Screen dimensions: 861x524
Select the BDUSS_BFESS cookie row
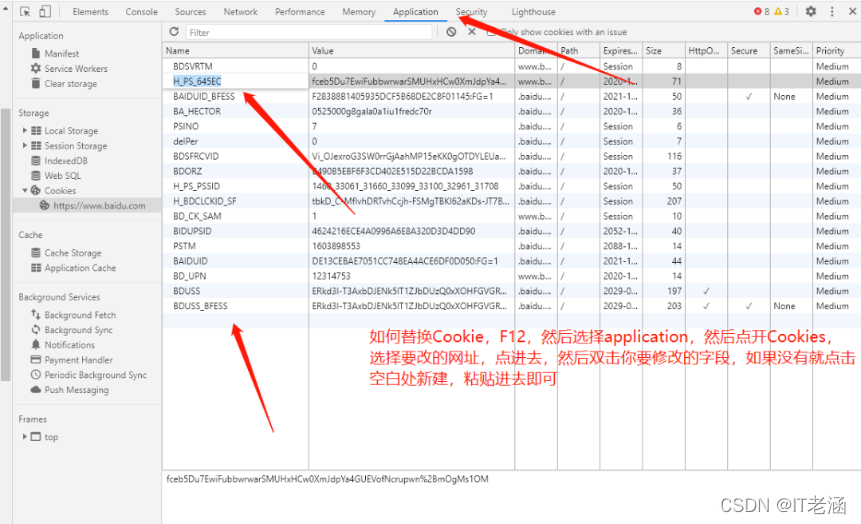pos(511,306)
